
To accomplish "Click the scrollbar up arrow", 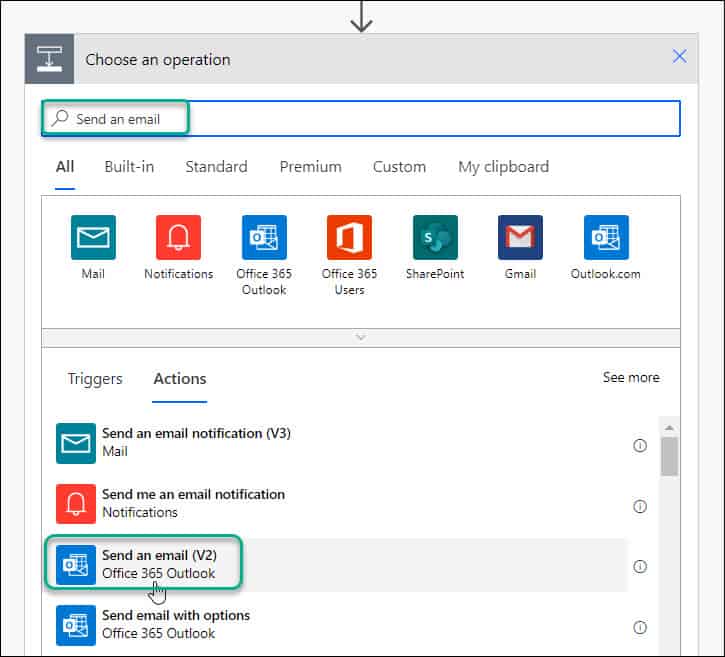I will click(669, 428).
